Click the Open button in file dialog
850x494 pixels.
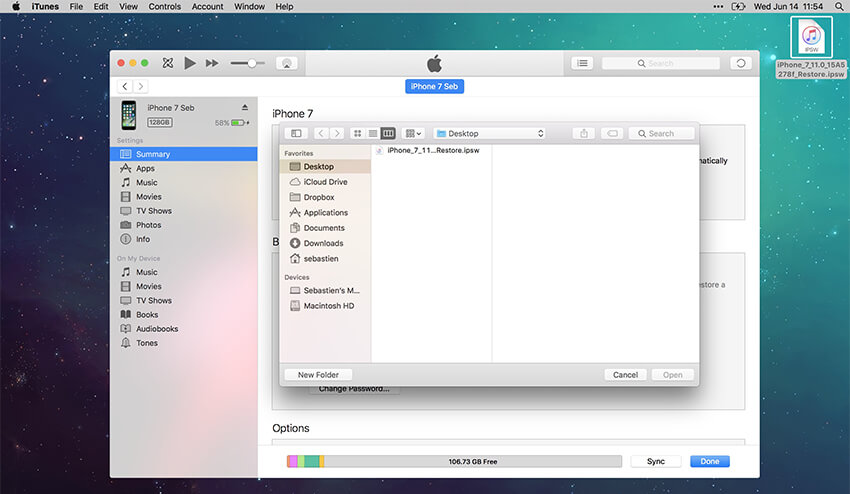click(673, 375)
